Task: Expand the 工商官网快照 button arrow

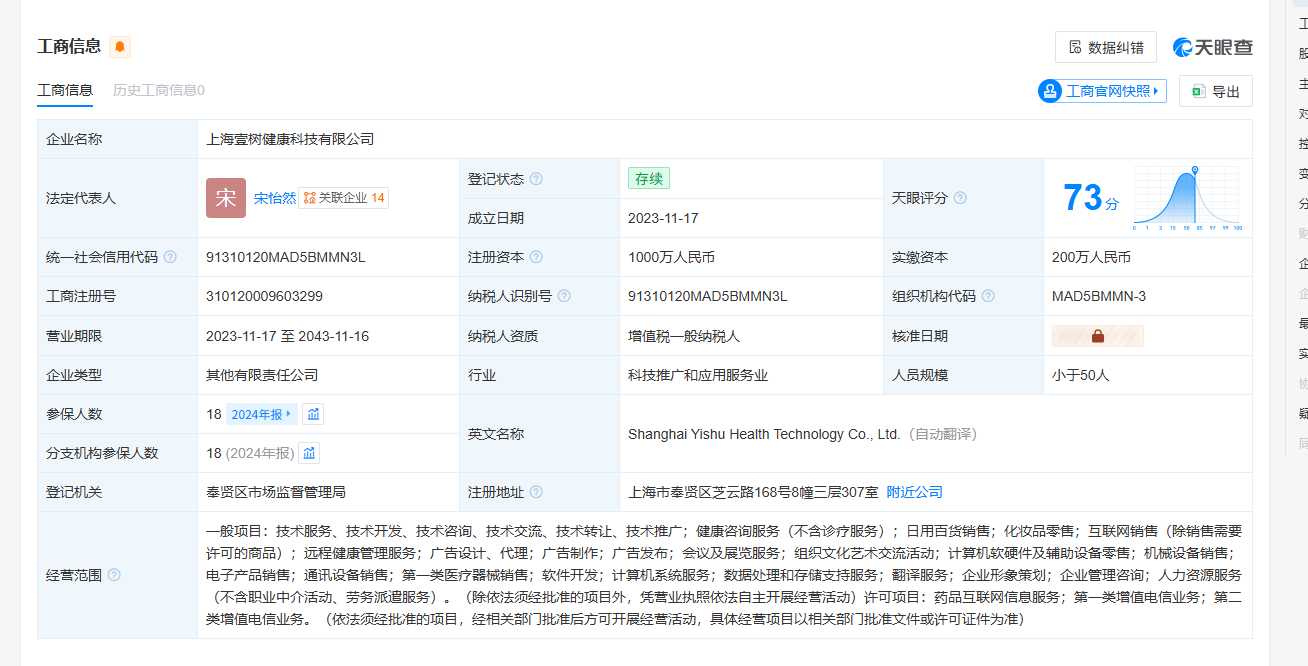Action: coord(1157,91)
